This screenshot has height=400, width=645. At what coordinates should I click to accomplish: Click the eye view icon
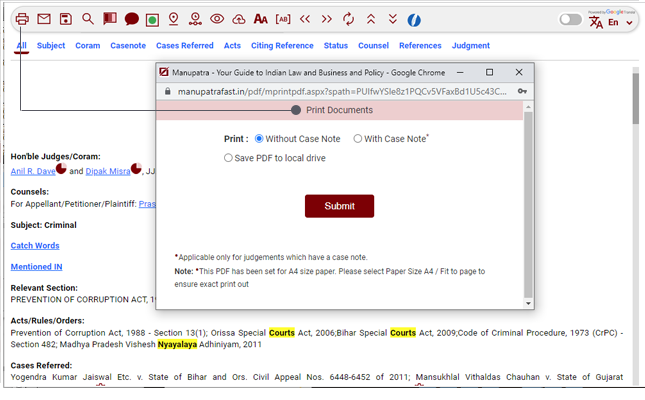click(x=217, y=19)
